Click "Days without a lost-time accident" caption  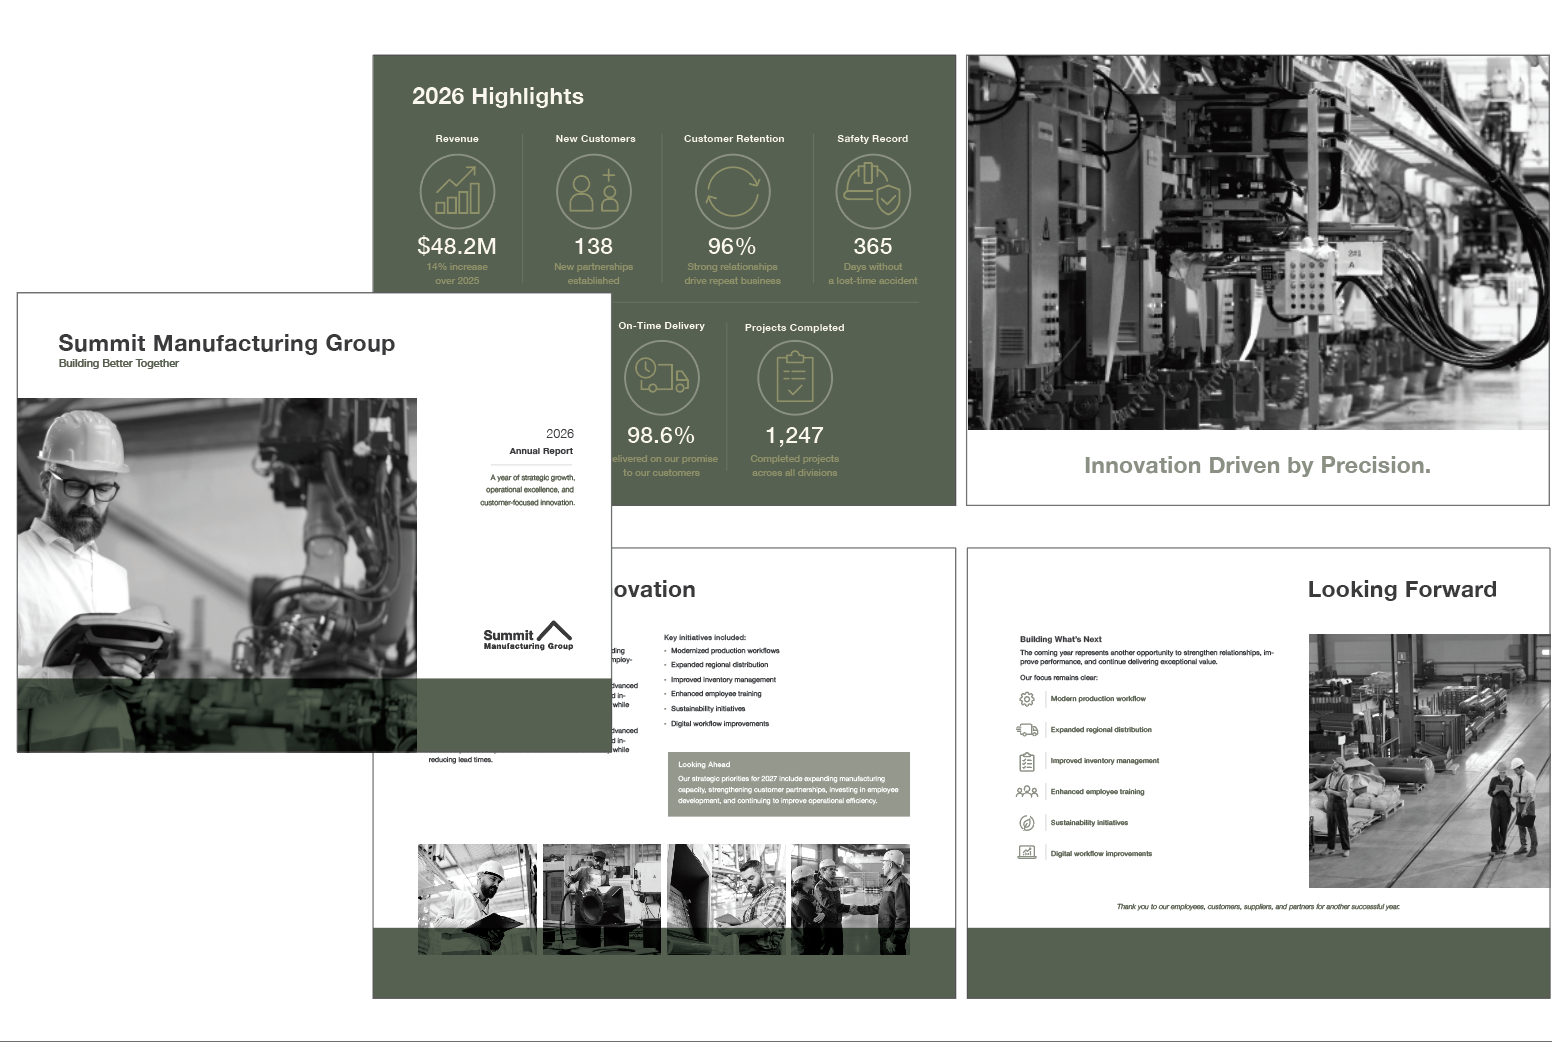[873, 274]
